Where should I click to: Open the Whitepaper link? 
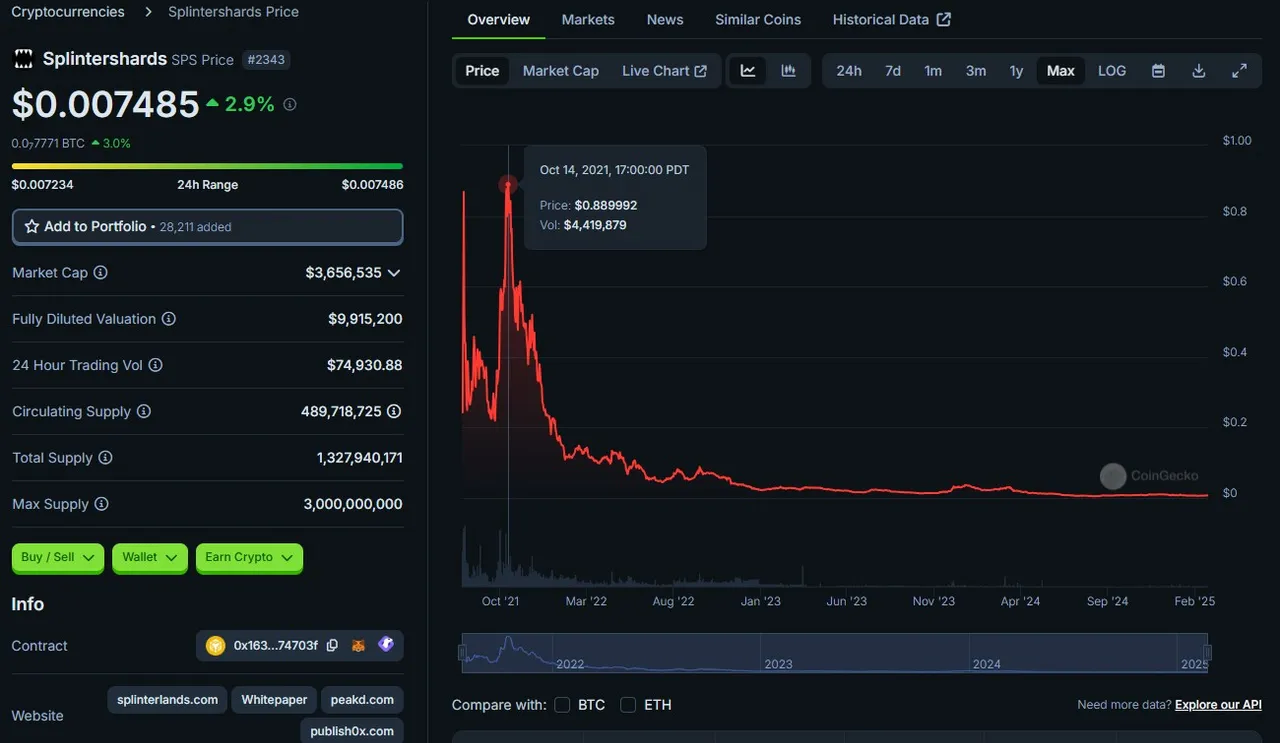pos(274,700)
